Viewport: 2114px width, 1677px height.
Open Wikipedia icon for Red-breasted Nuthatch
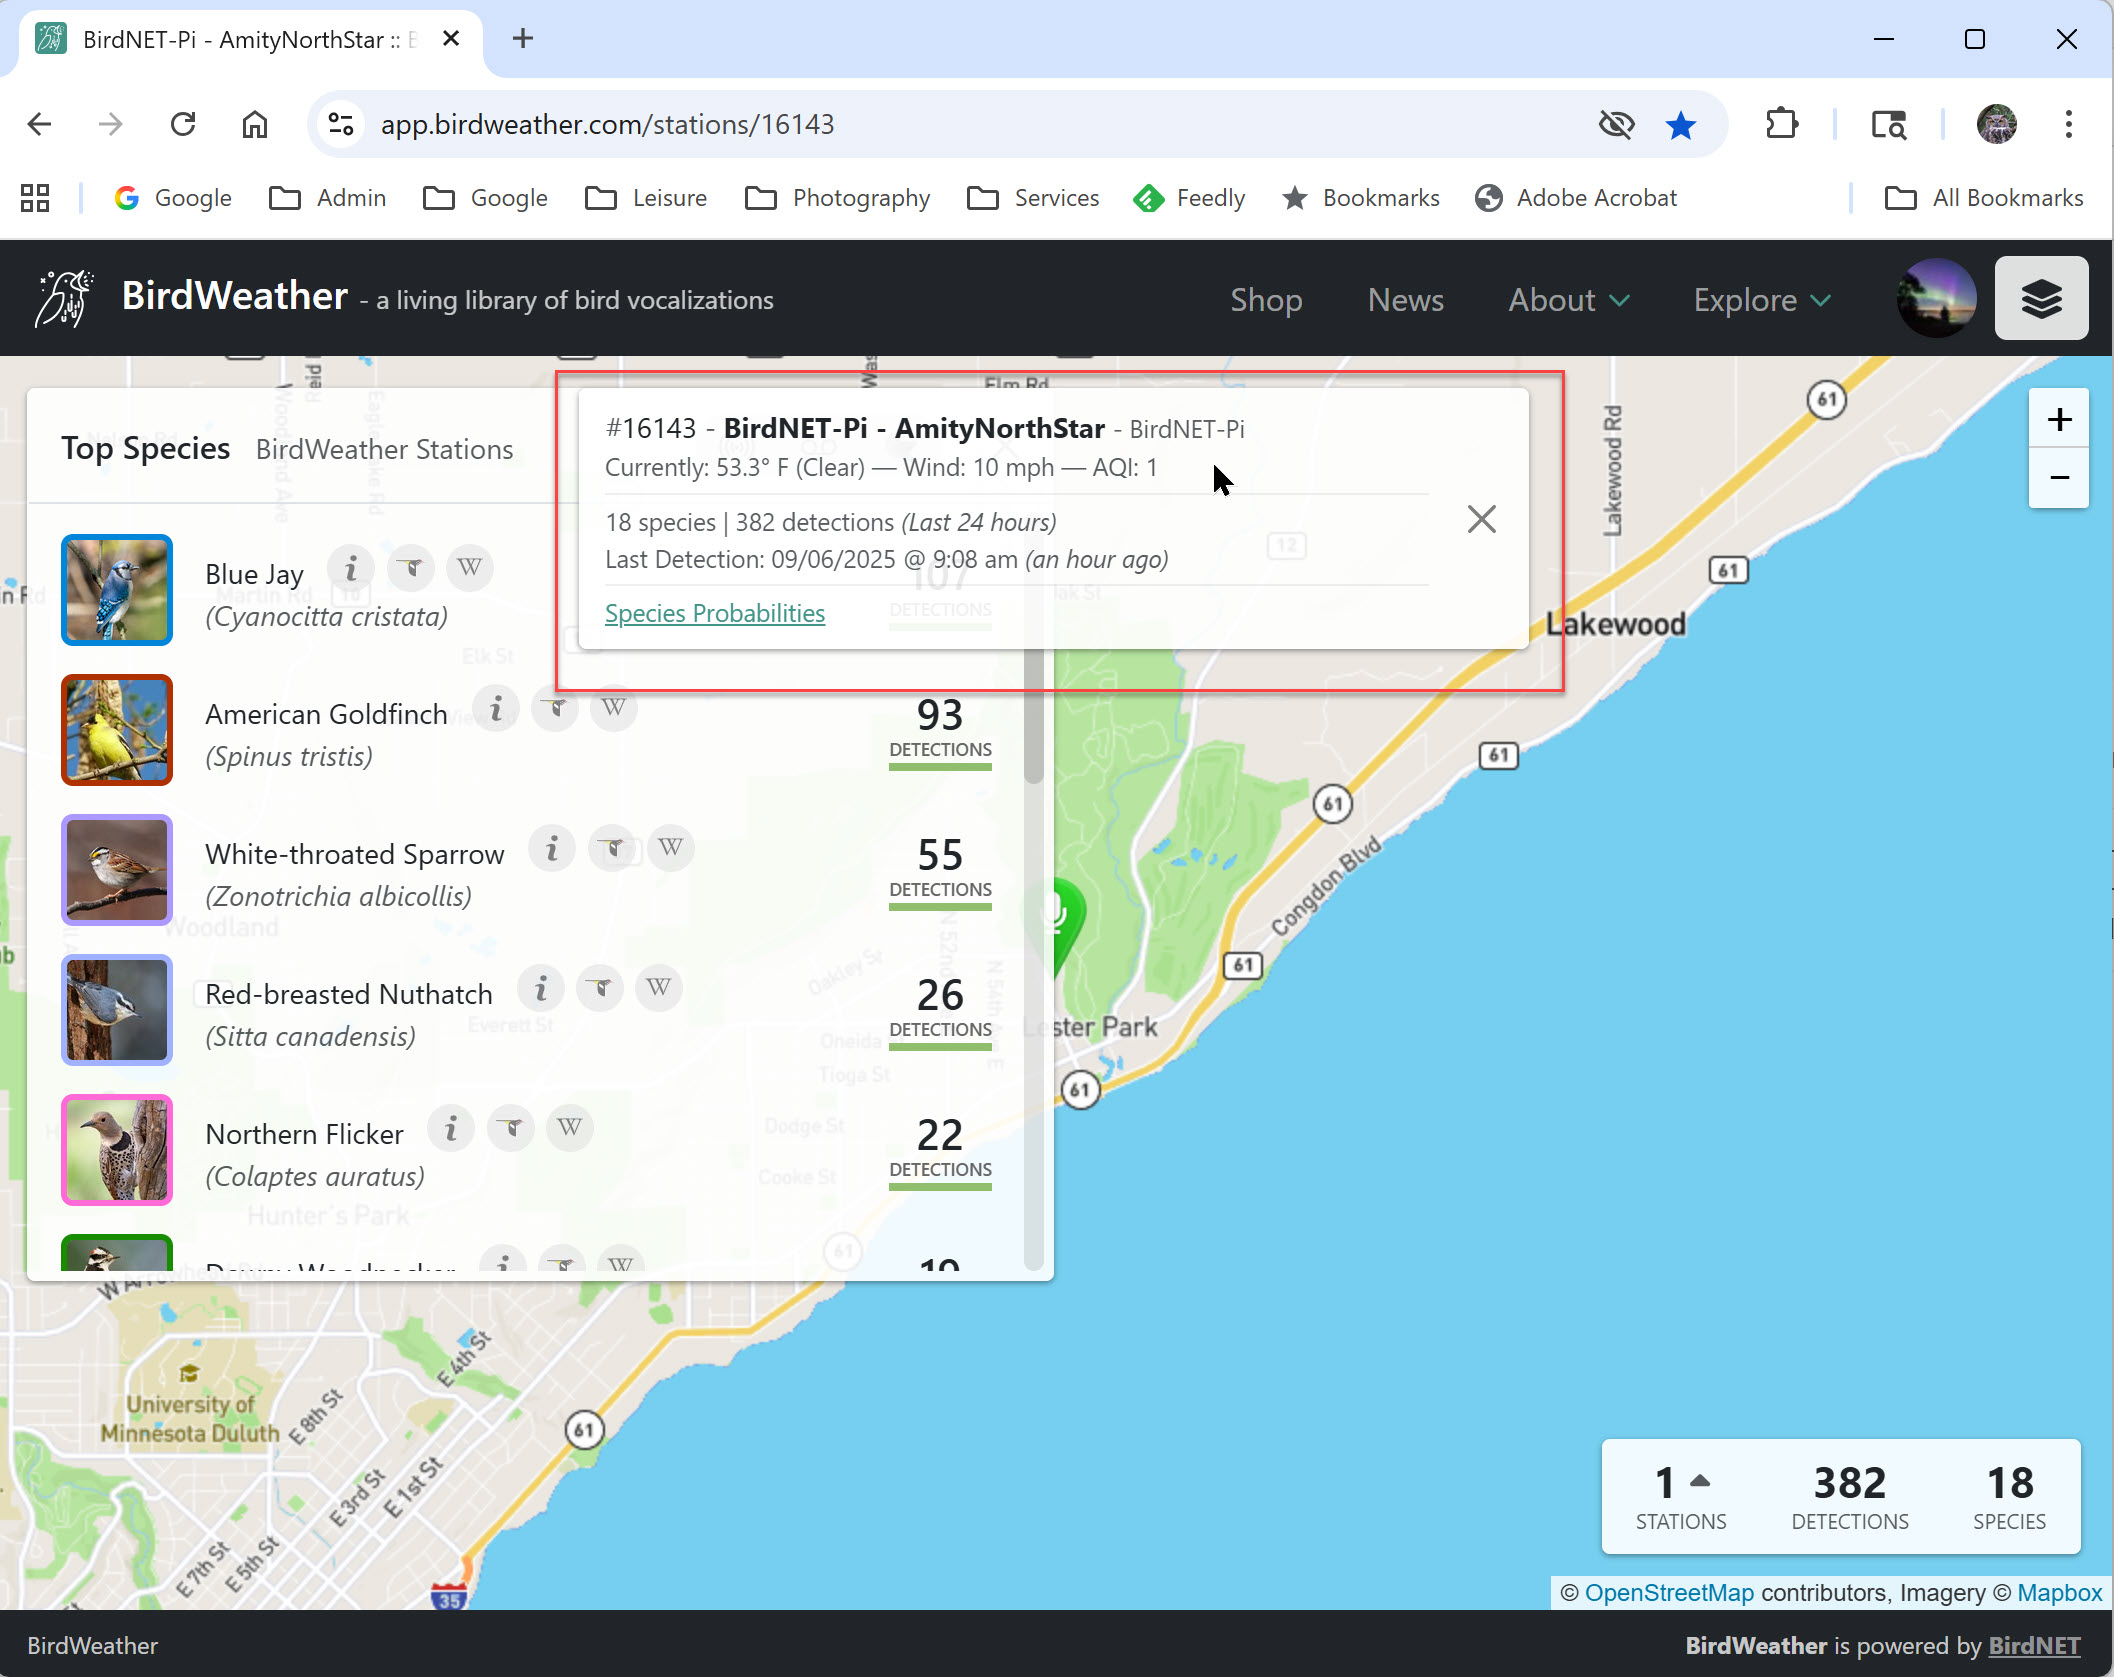(x=658, y=988)
